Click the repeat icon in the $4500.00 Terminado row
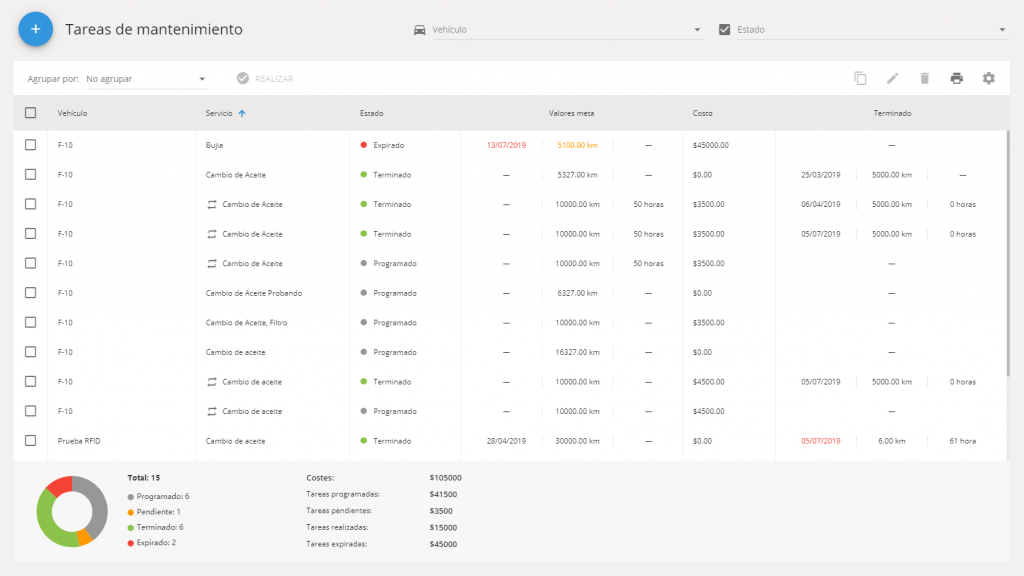Viewport: 1024px width, 576px height. (212, 382)
